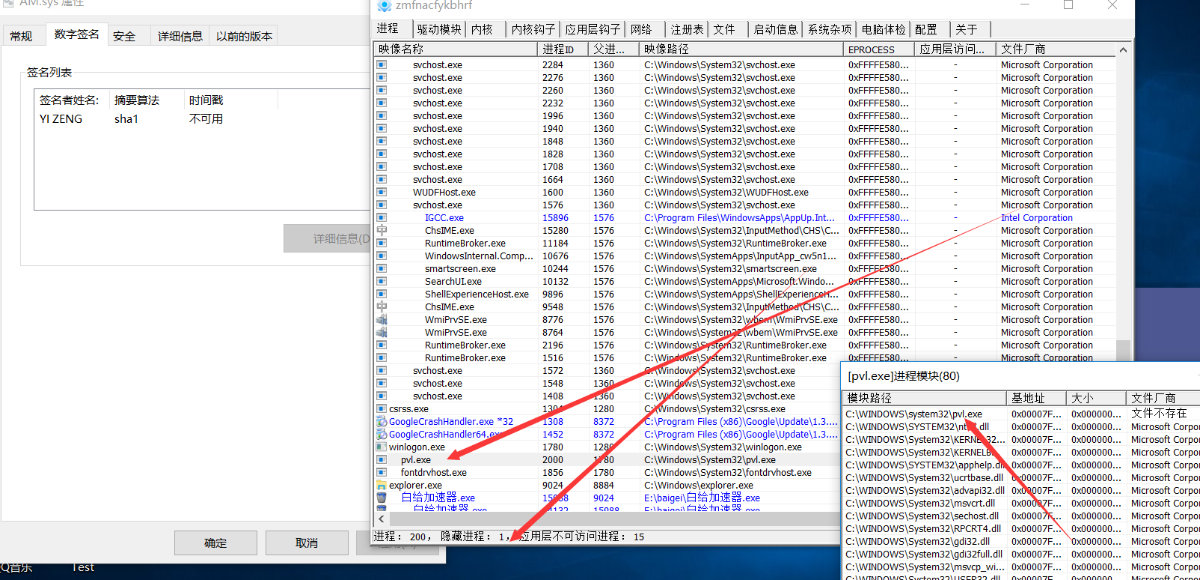Sort modules by 模块路径 column header

[924, 398]
